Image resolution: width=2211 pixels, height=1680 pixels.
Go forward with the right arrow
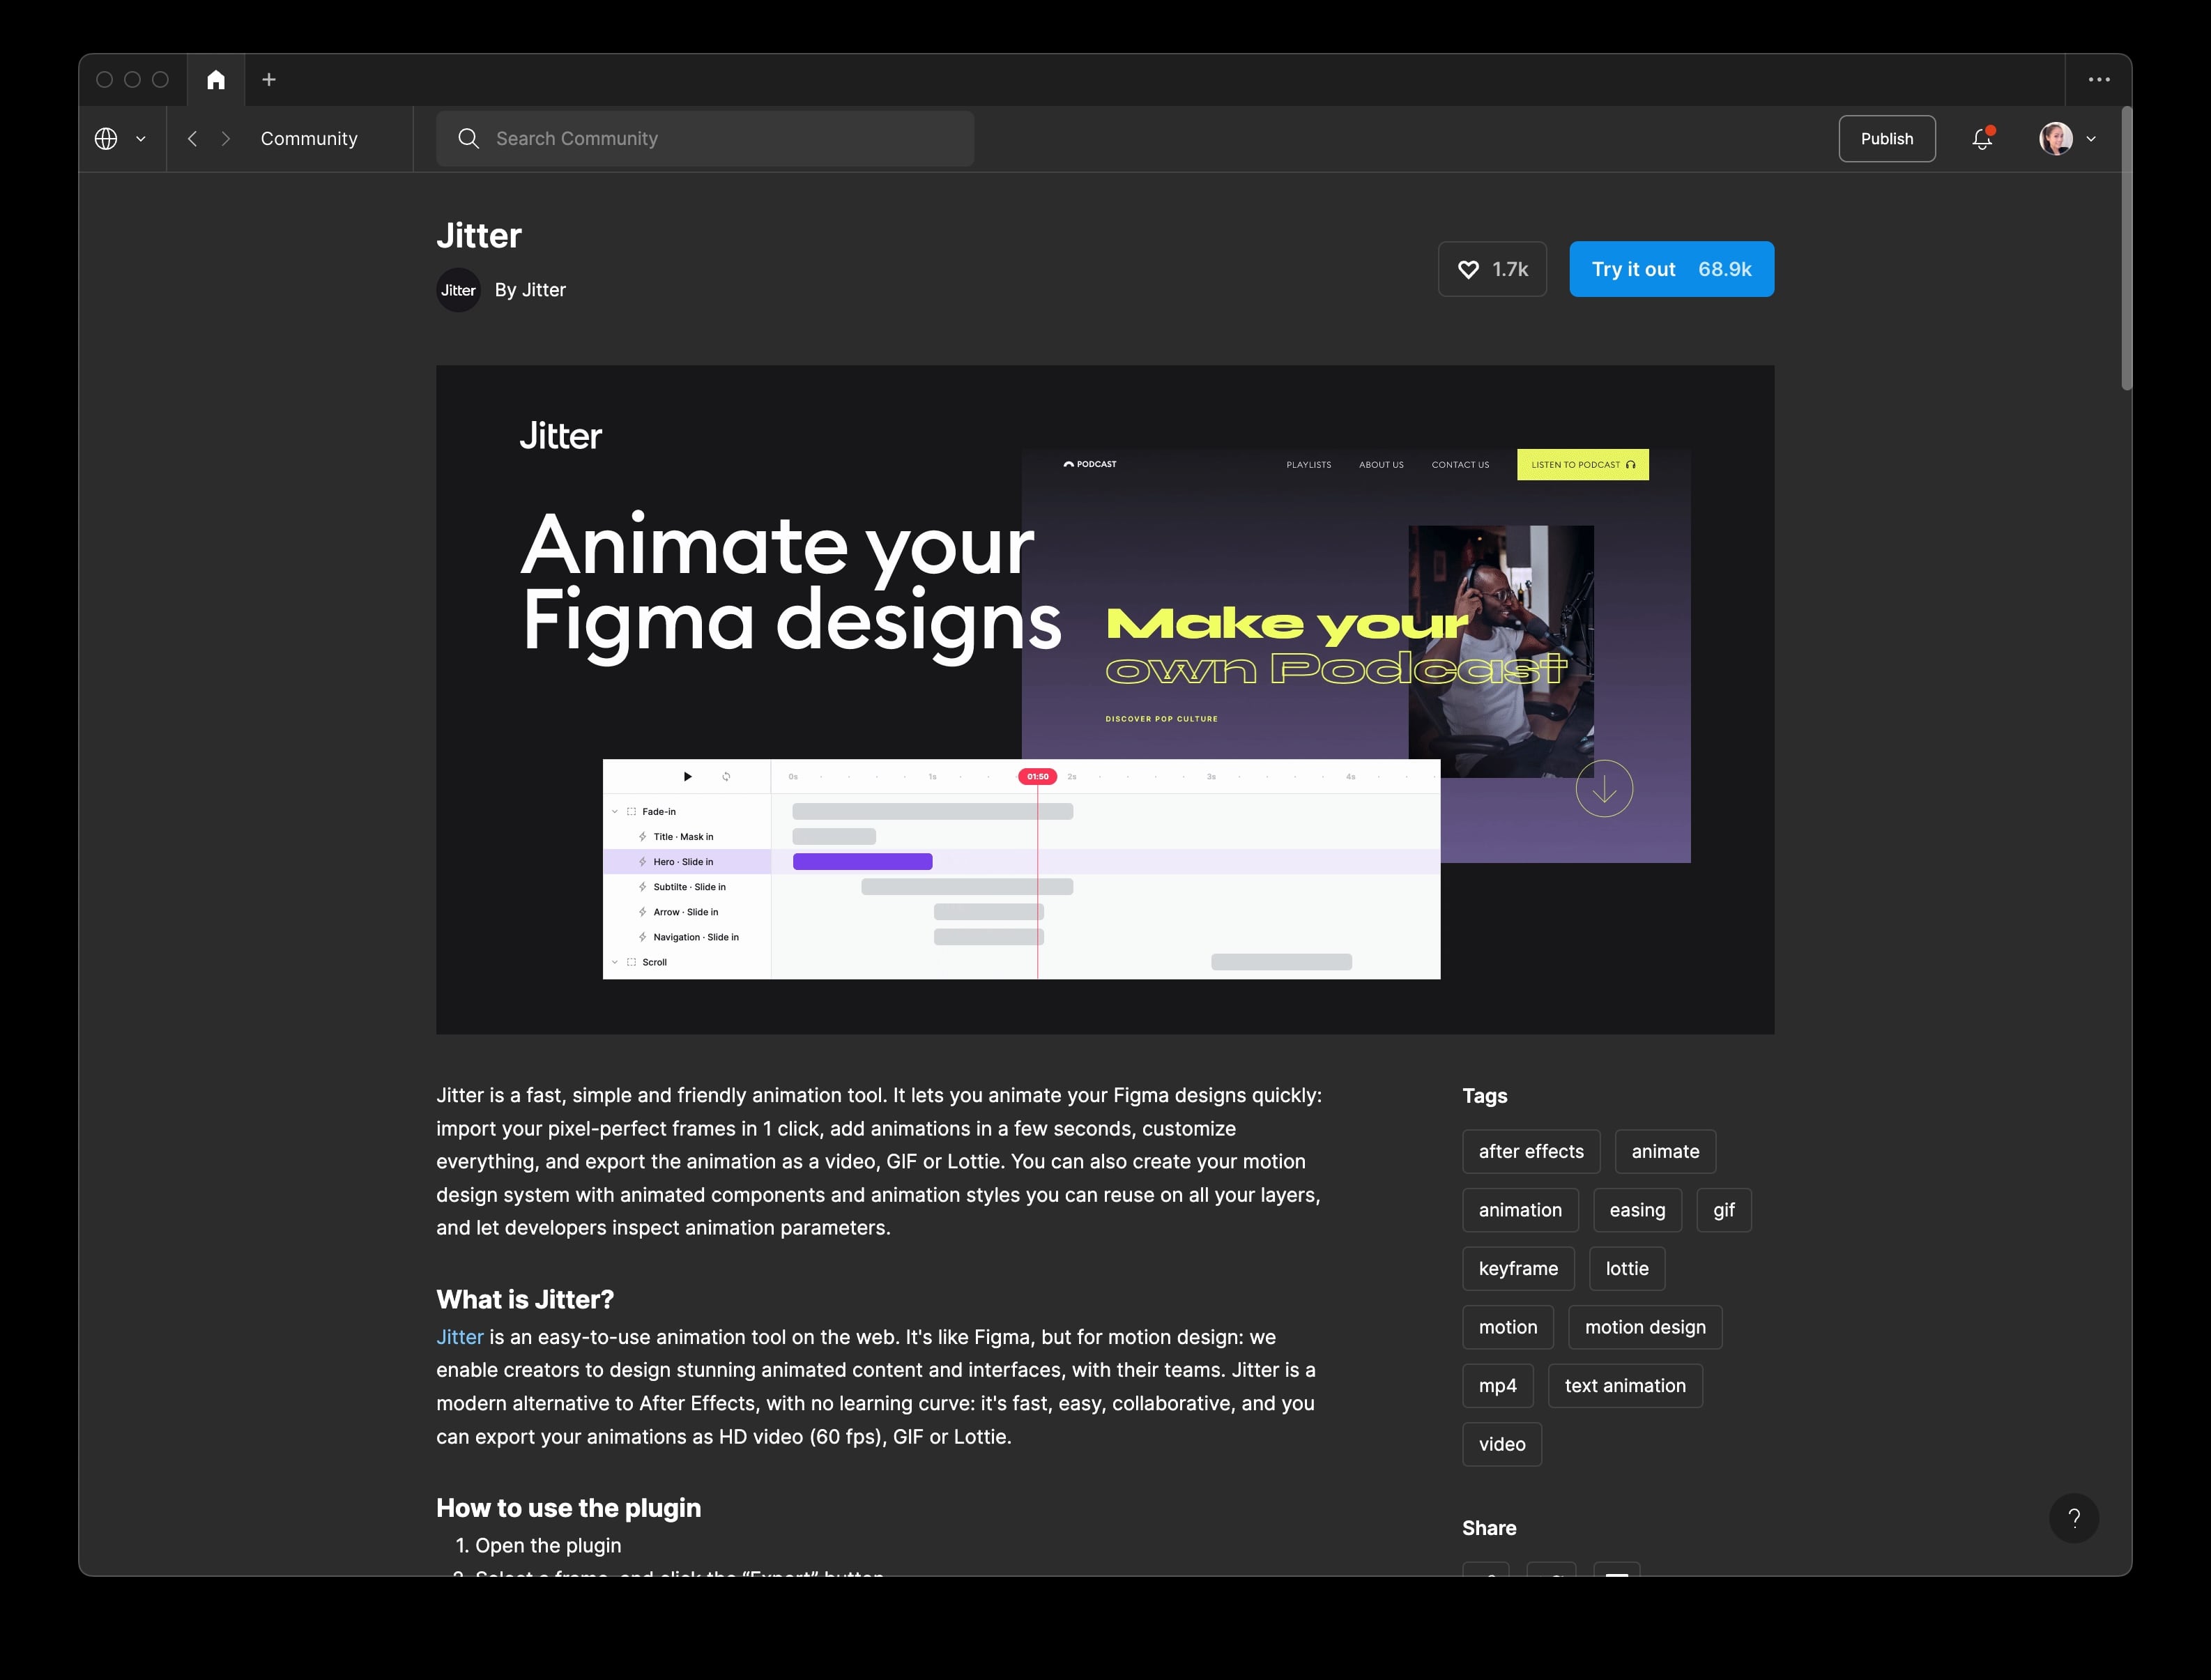pyautogui.click(x=226, y=139)
